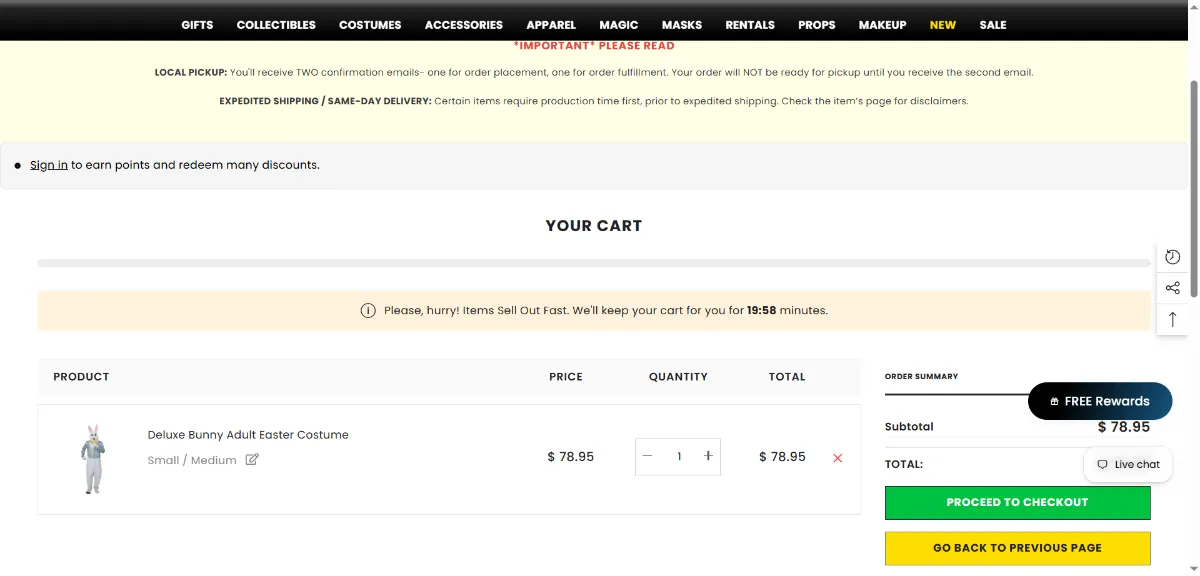This screenshot has width=1200, height=576.
Task: Open the NEW menu item
Action: (x=943, y=25)
